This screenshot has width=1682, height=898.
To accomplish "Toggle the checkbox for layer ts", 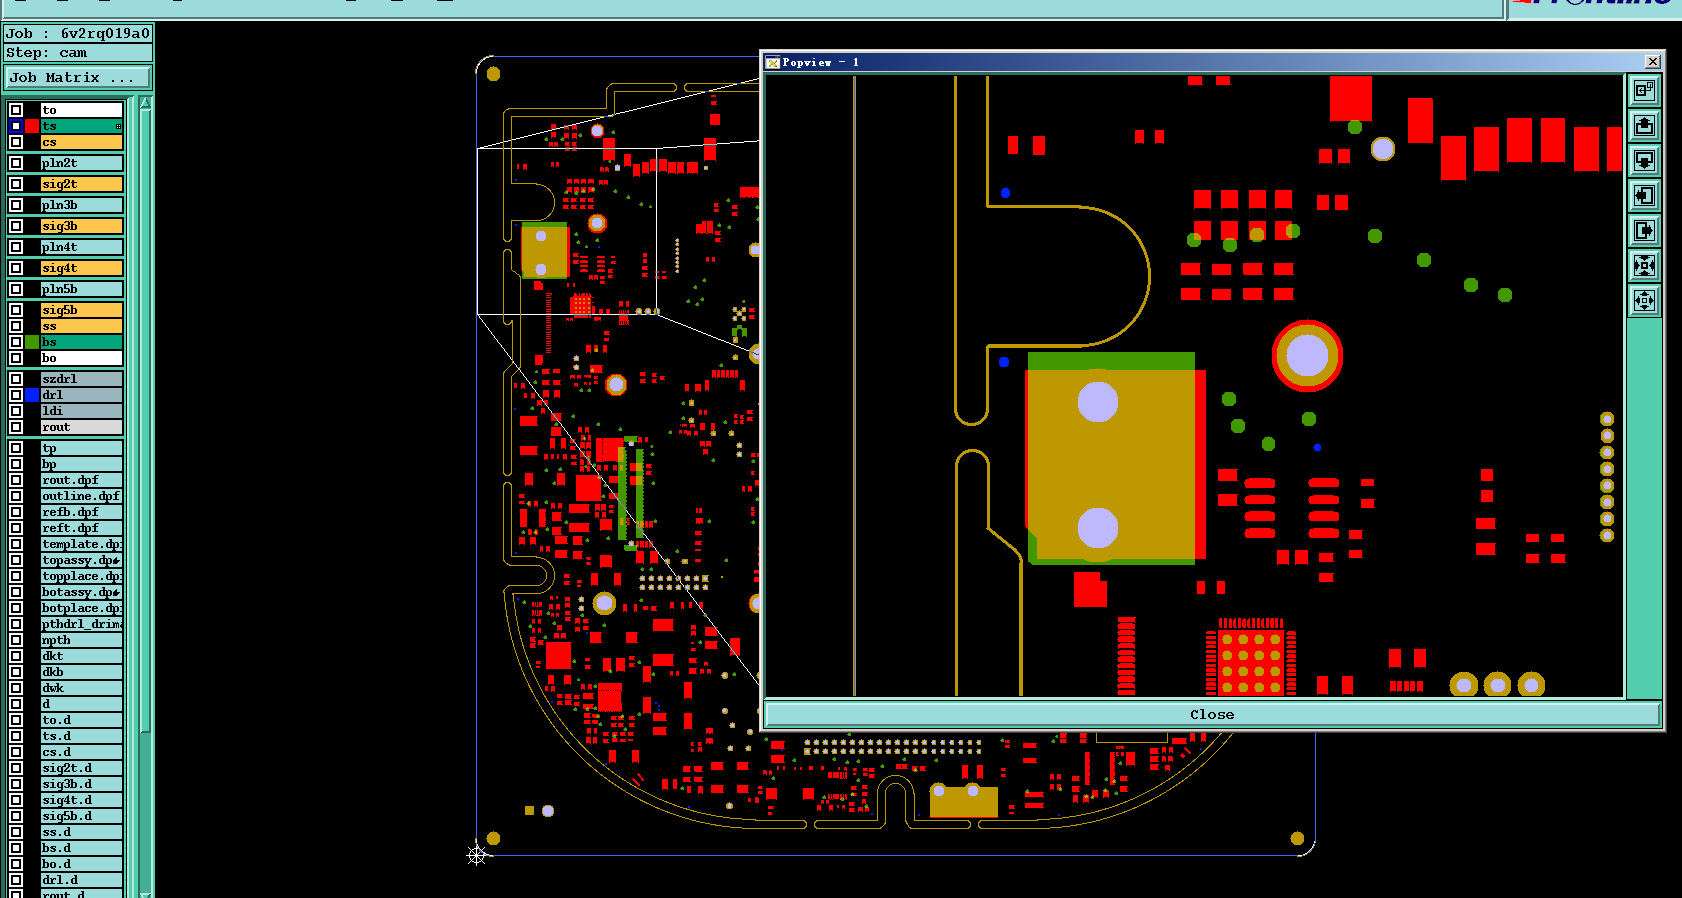I will (x=16, y=126).
